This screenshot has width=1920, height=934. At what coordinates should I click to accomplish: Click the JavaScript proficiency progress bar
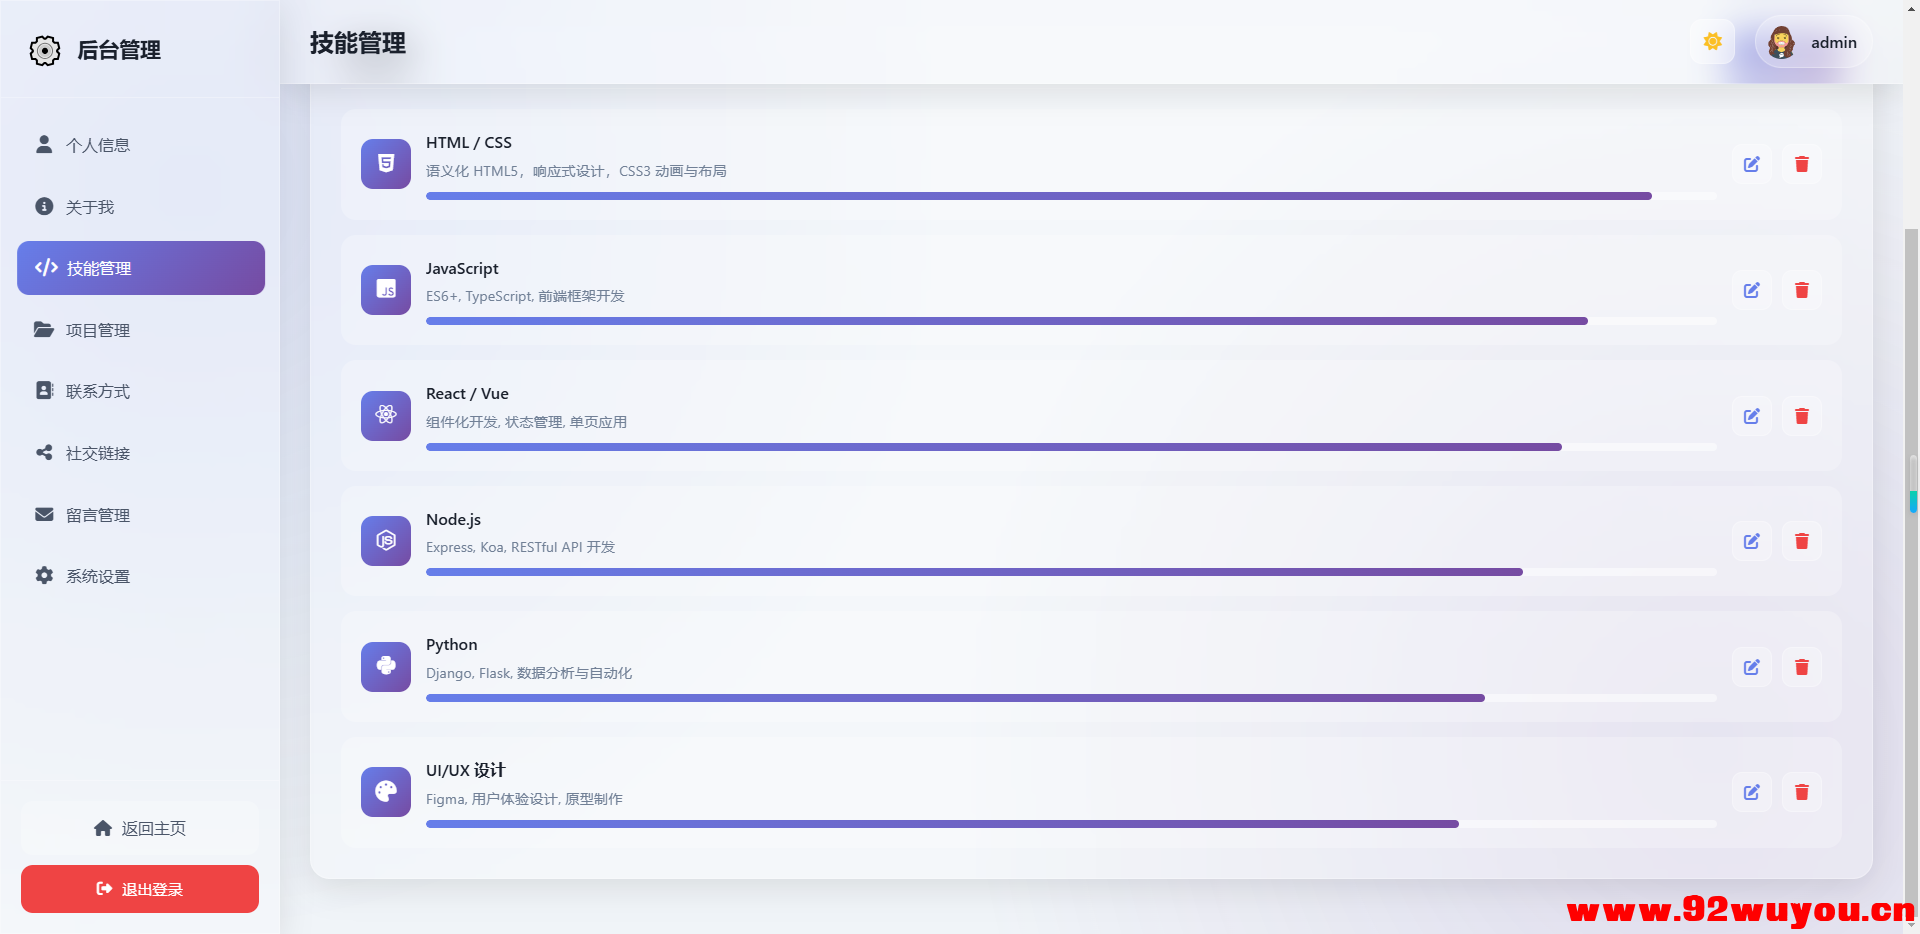click(1006, 321)
